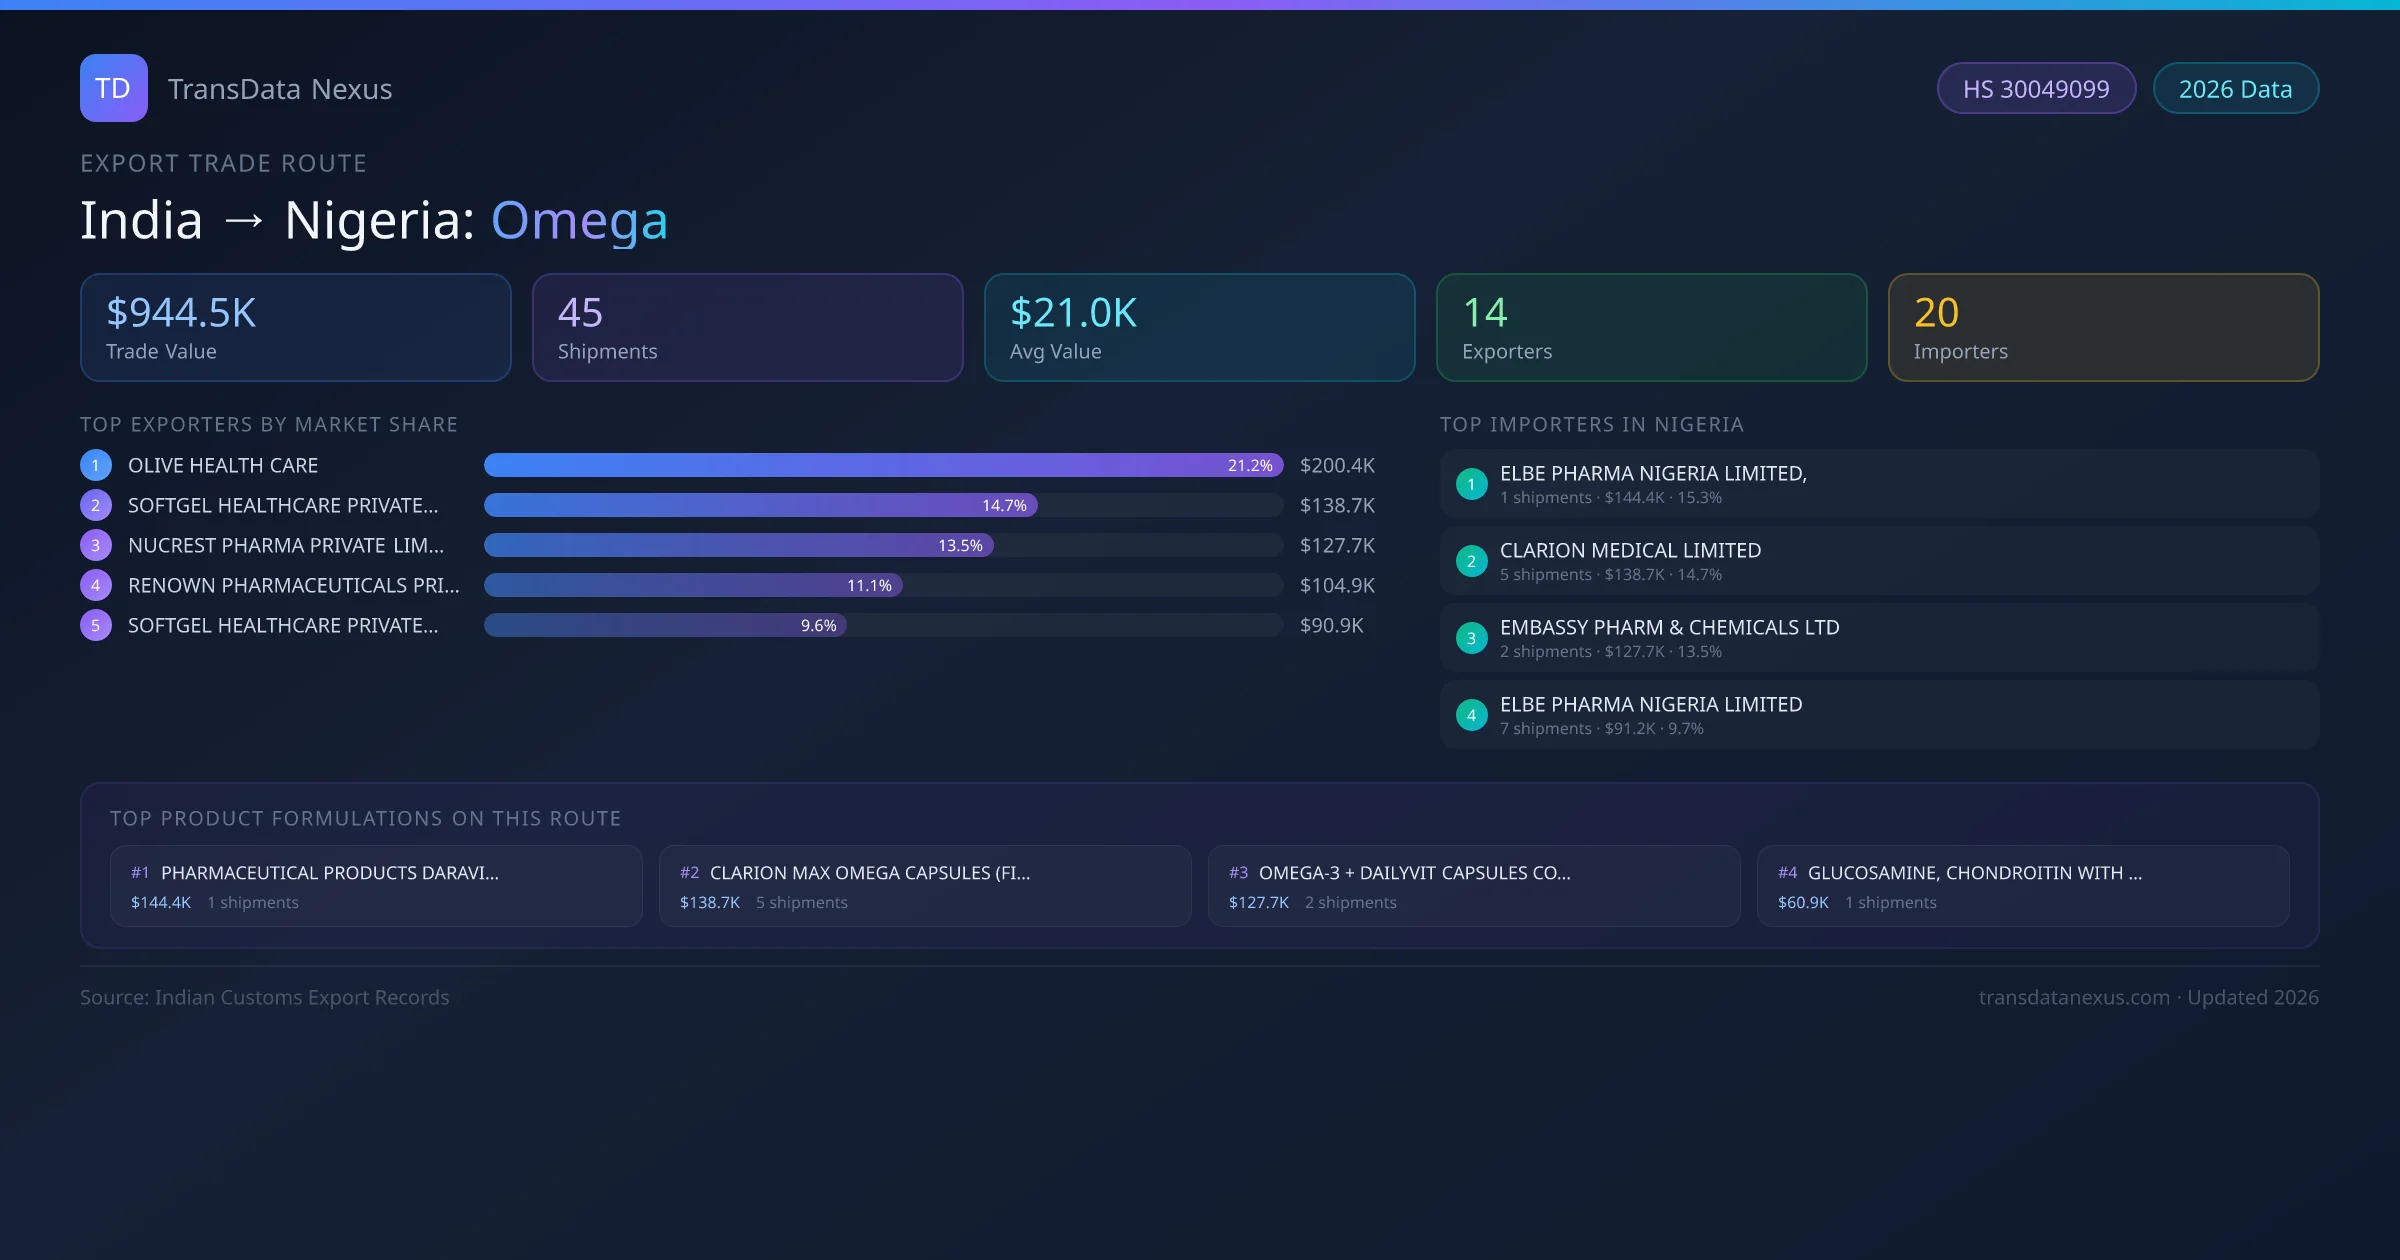The width and height of the screenshot is (2400, 1260).
Task: Click rank 1 badge for Olive Health Care
Action: coord(96,465)
